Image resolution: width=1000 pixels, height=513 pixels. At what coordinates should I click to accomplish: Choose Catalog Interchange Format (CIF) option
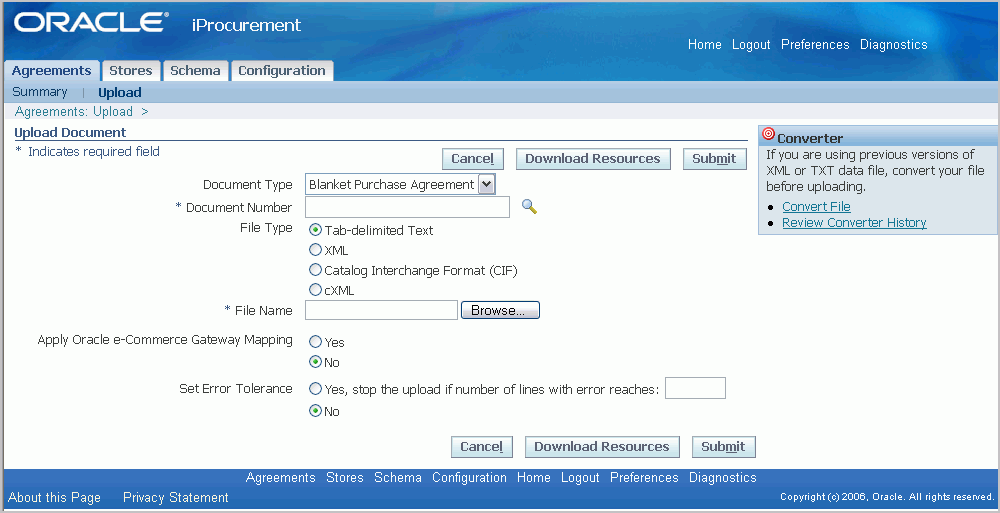tap(315, 269)
